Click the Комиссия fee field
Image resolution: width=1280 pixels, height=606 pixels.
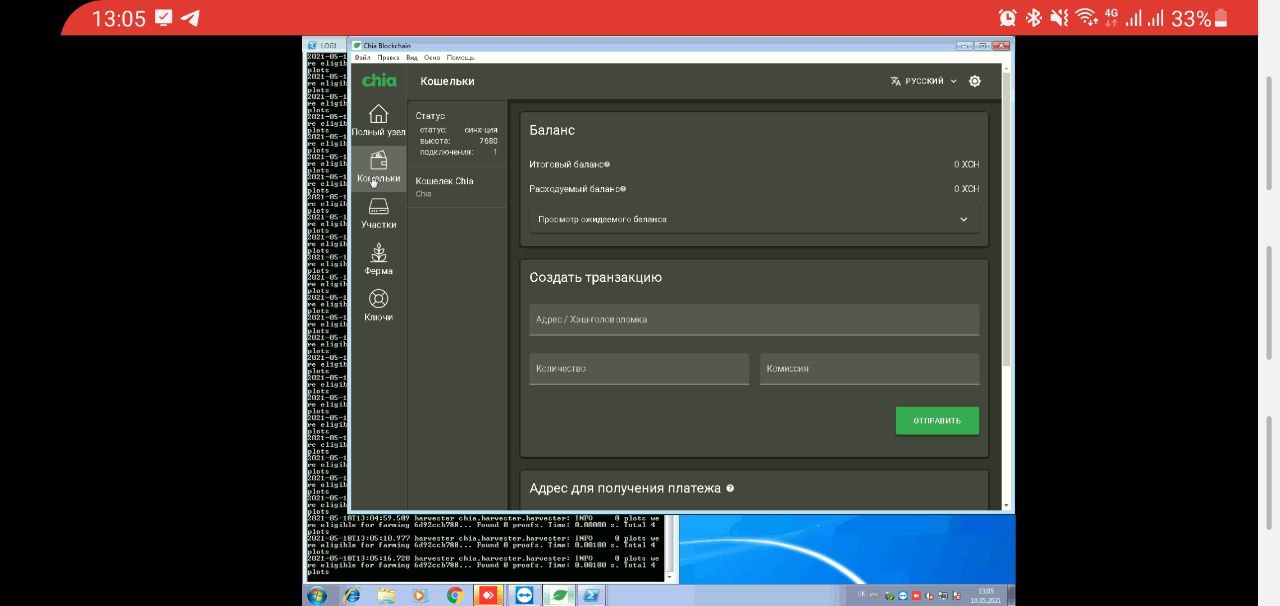(x=869, y=368)
